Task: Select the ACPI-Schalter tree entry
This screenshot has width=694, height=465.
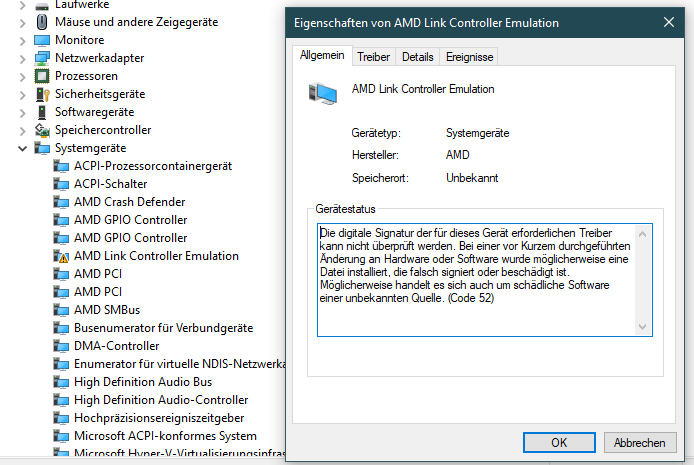Action: click(111, 184)
